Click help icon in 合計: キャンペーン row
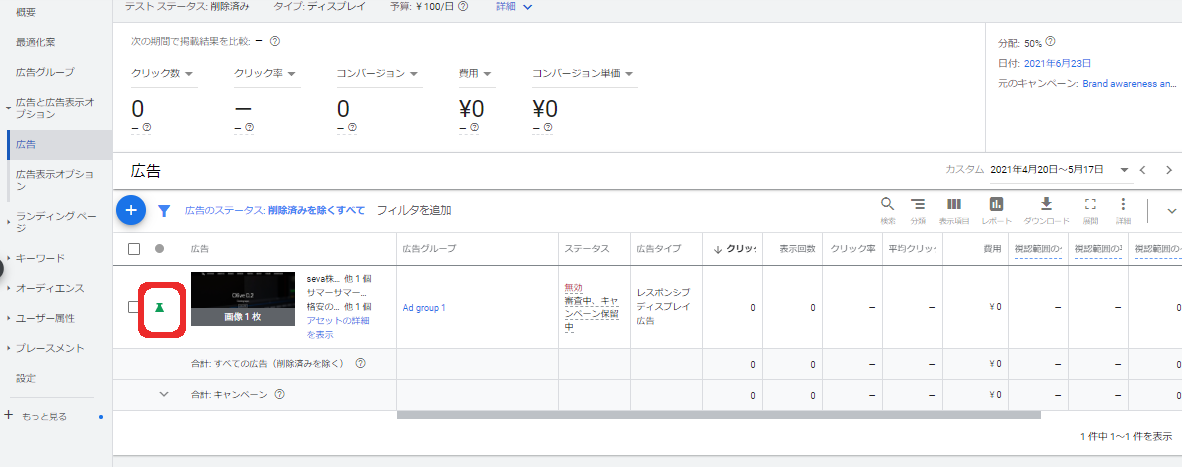The height and width of the screenshot is (467, 1182). [x=280, y=394]
